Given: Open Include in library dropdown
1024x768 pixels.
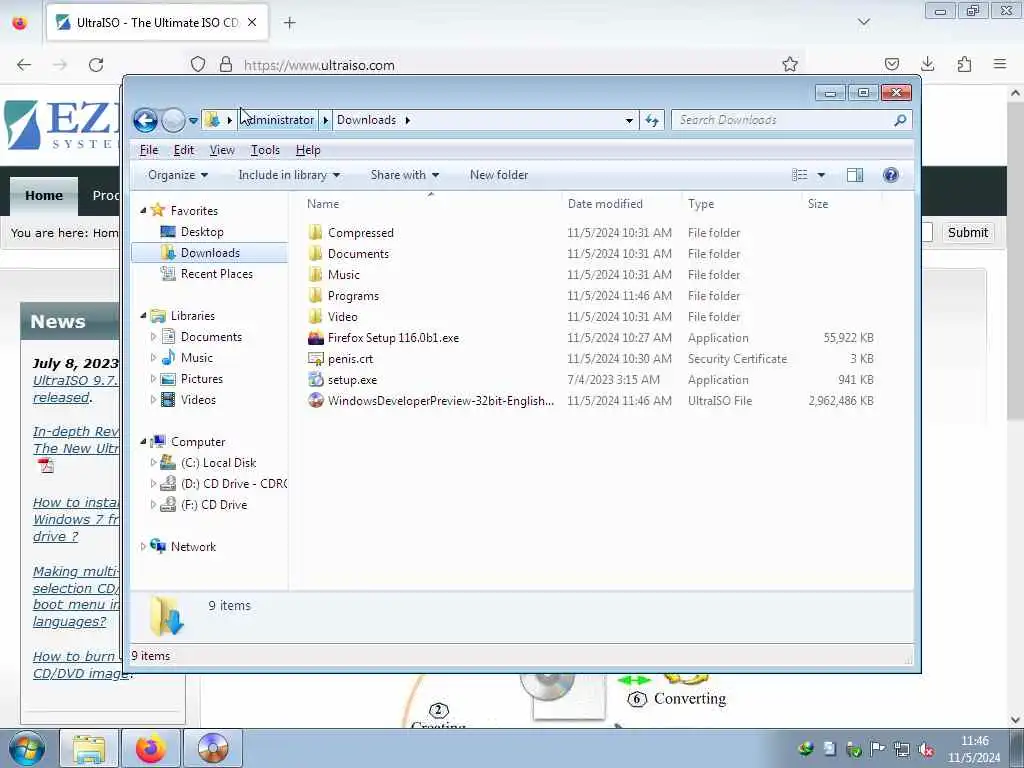Looking at the screenshot, I should pos(289,175).
